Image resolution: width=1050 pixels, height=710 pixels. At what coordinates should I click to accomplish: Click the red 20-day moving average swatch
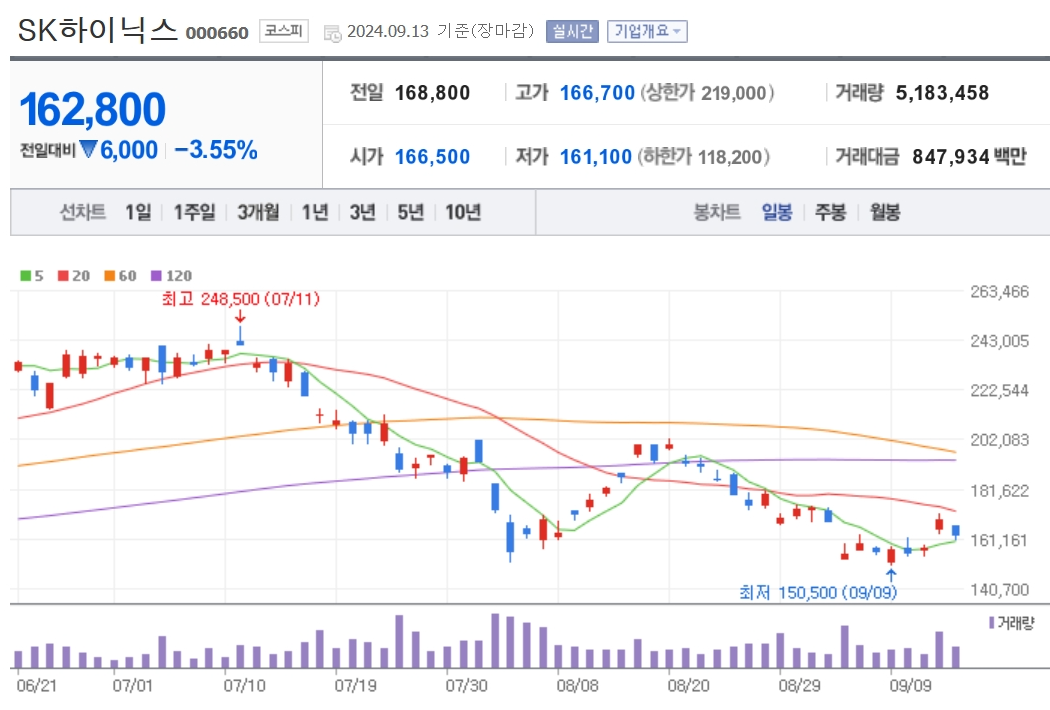(63, 276)
